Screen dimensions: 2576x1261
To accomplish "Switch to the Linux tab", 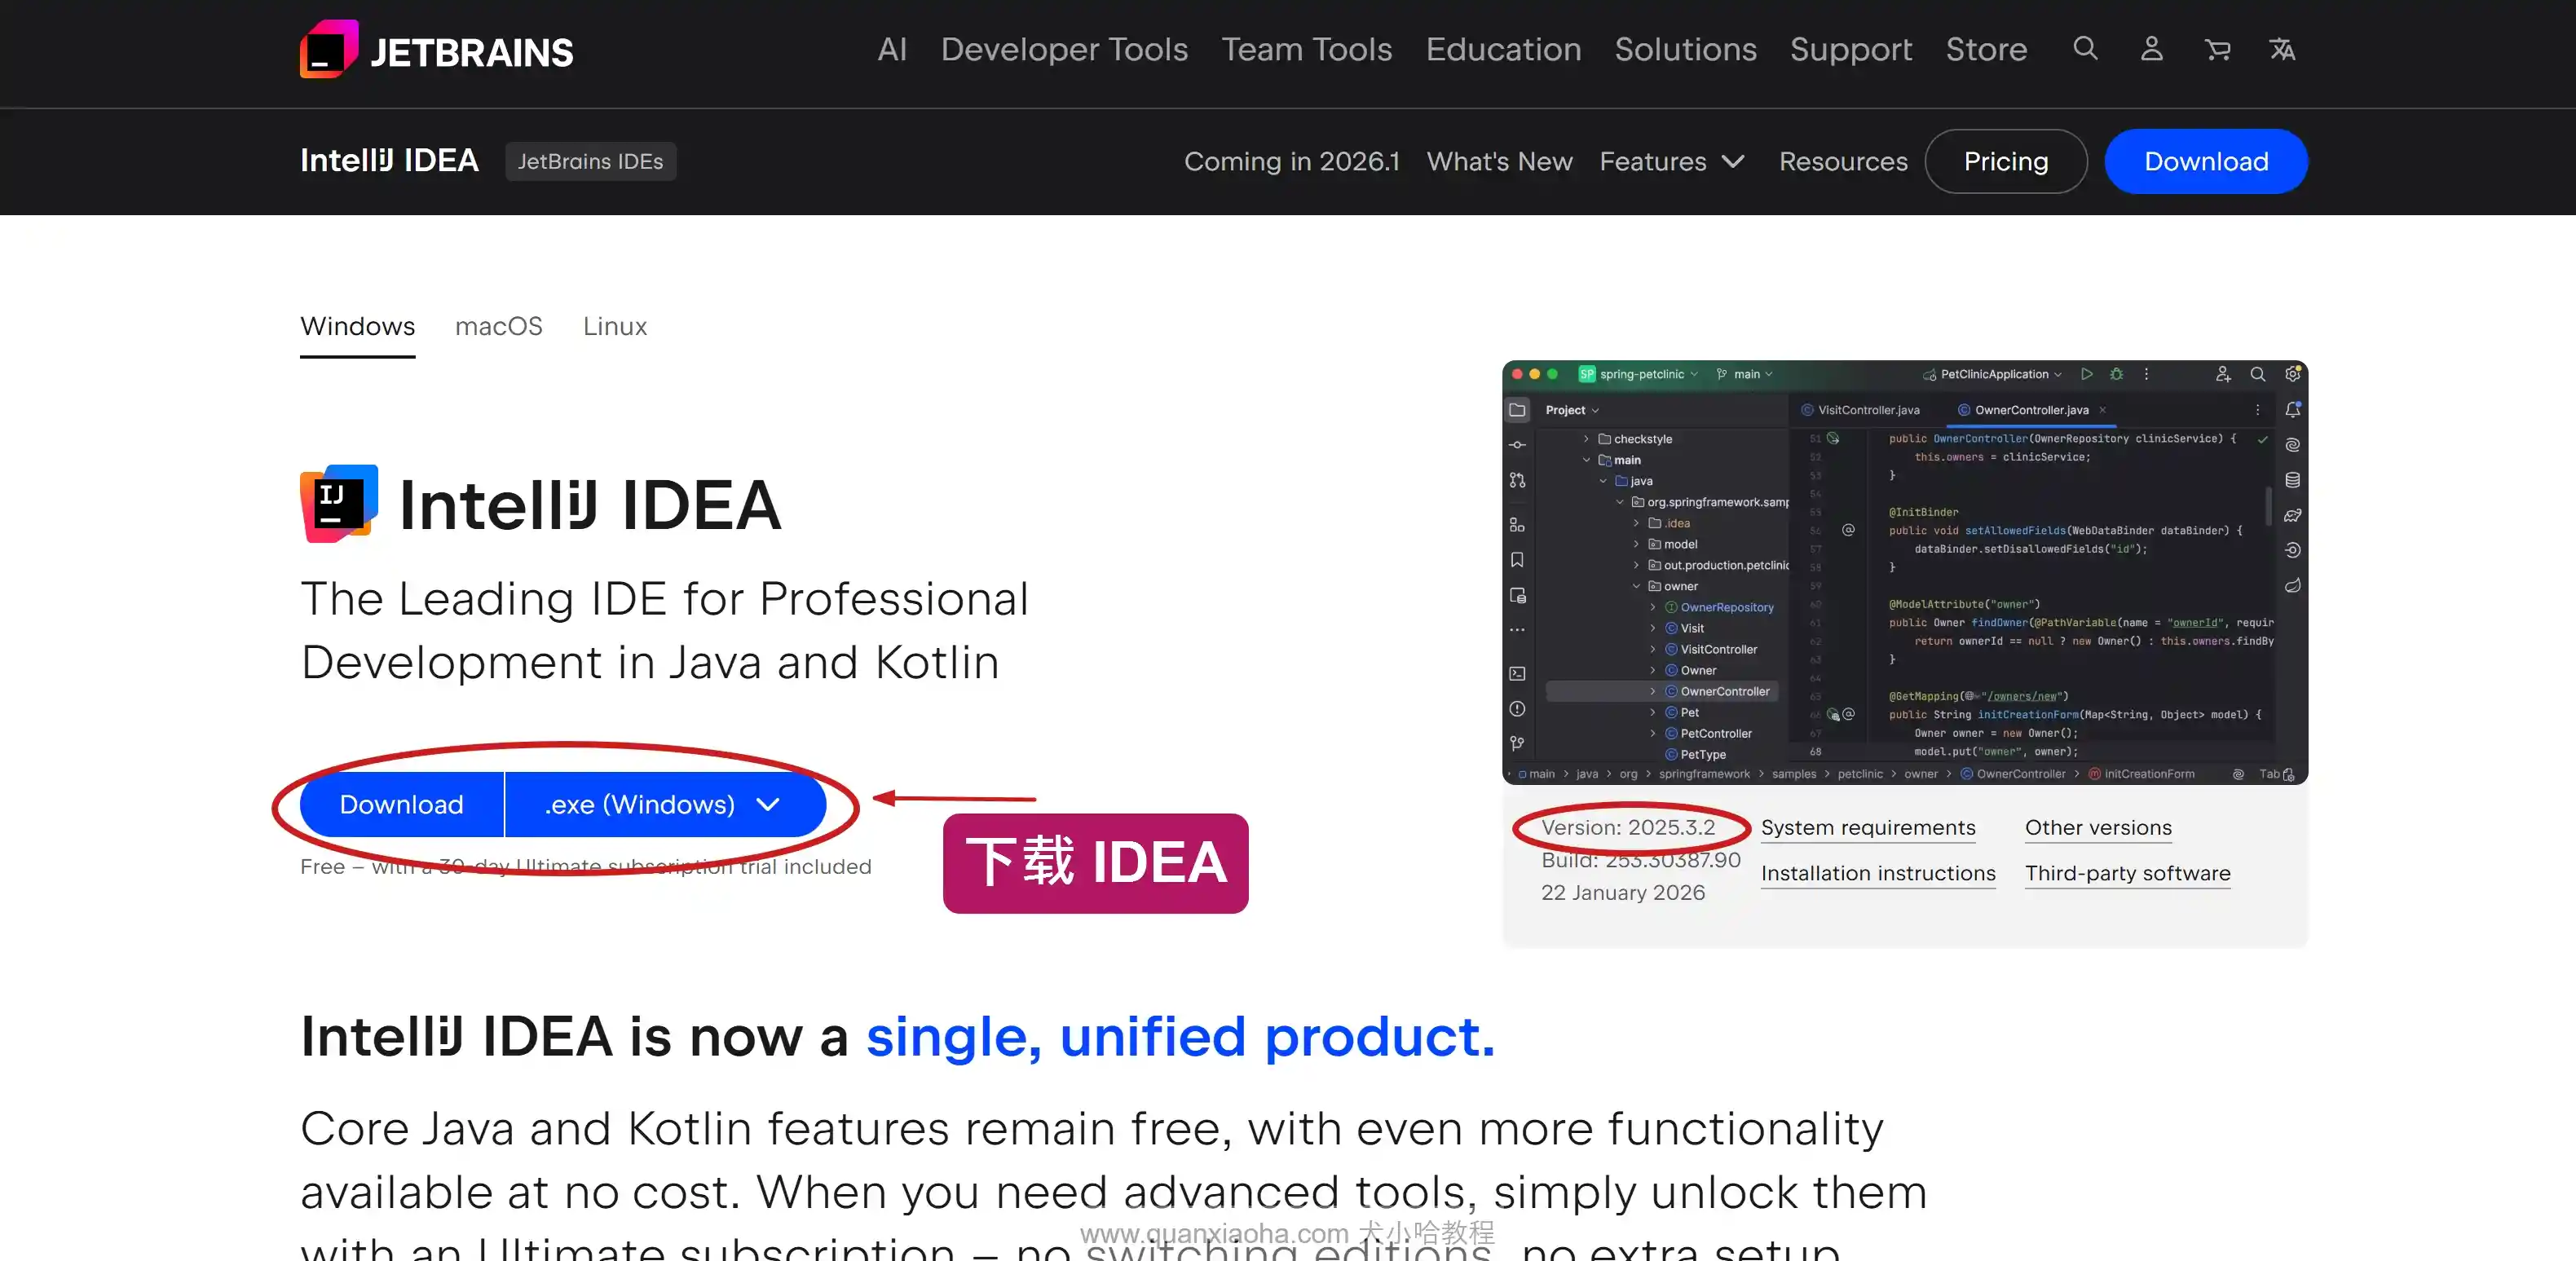I will [x=614, y=326].
